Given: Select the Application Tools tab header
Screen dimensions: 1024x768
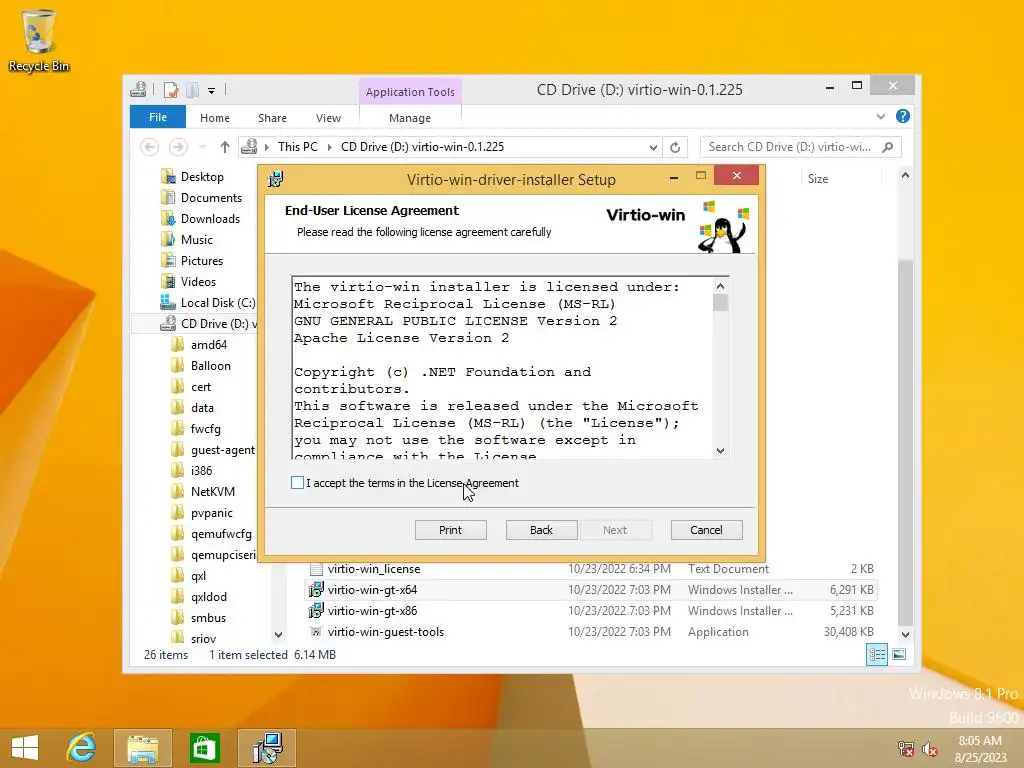Looking at the screenshot, I should 410,92.
